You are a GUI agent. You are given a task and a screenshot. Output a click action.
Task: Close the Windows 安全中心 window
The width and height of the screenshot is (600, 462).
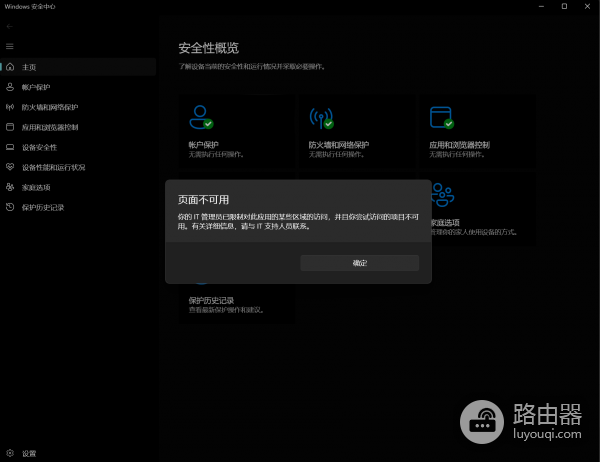tap(587, 7)
